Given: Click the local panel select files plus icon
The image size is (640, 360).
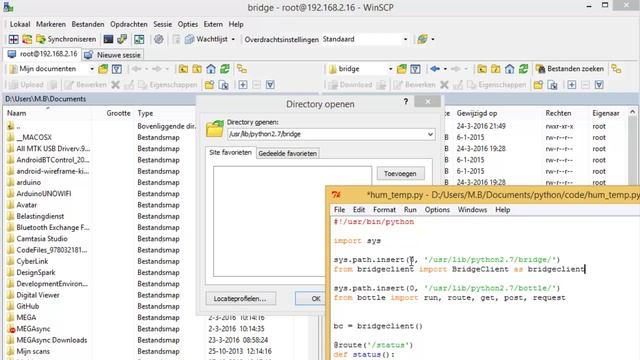Looking at the screenshot, I should [x=243, y=85].
